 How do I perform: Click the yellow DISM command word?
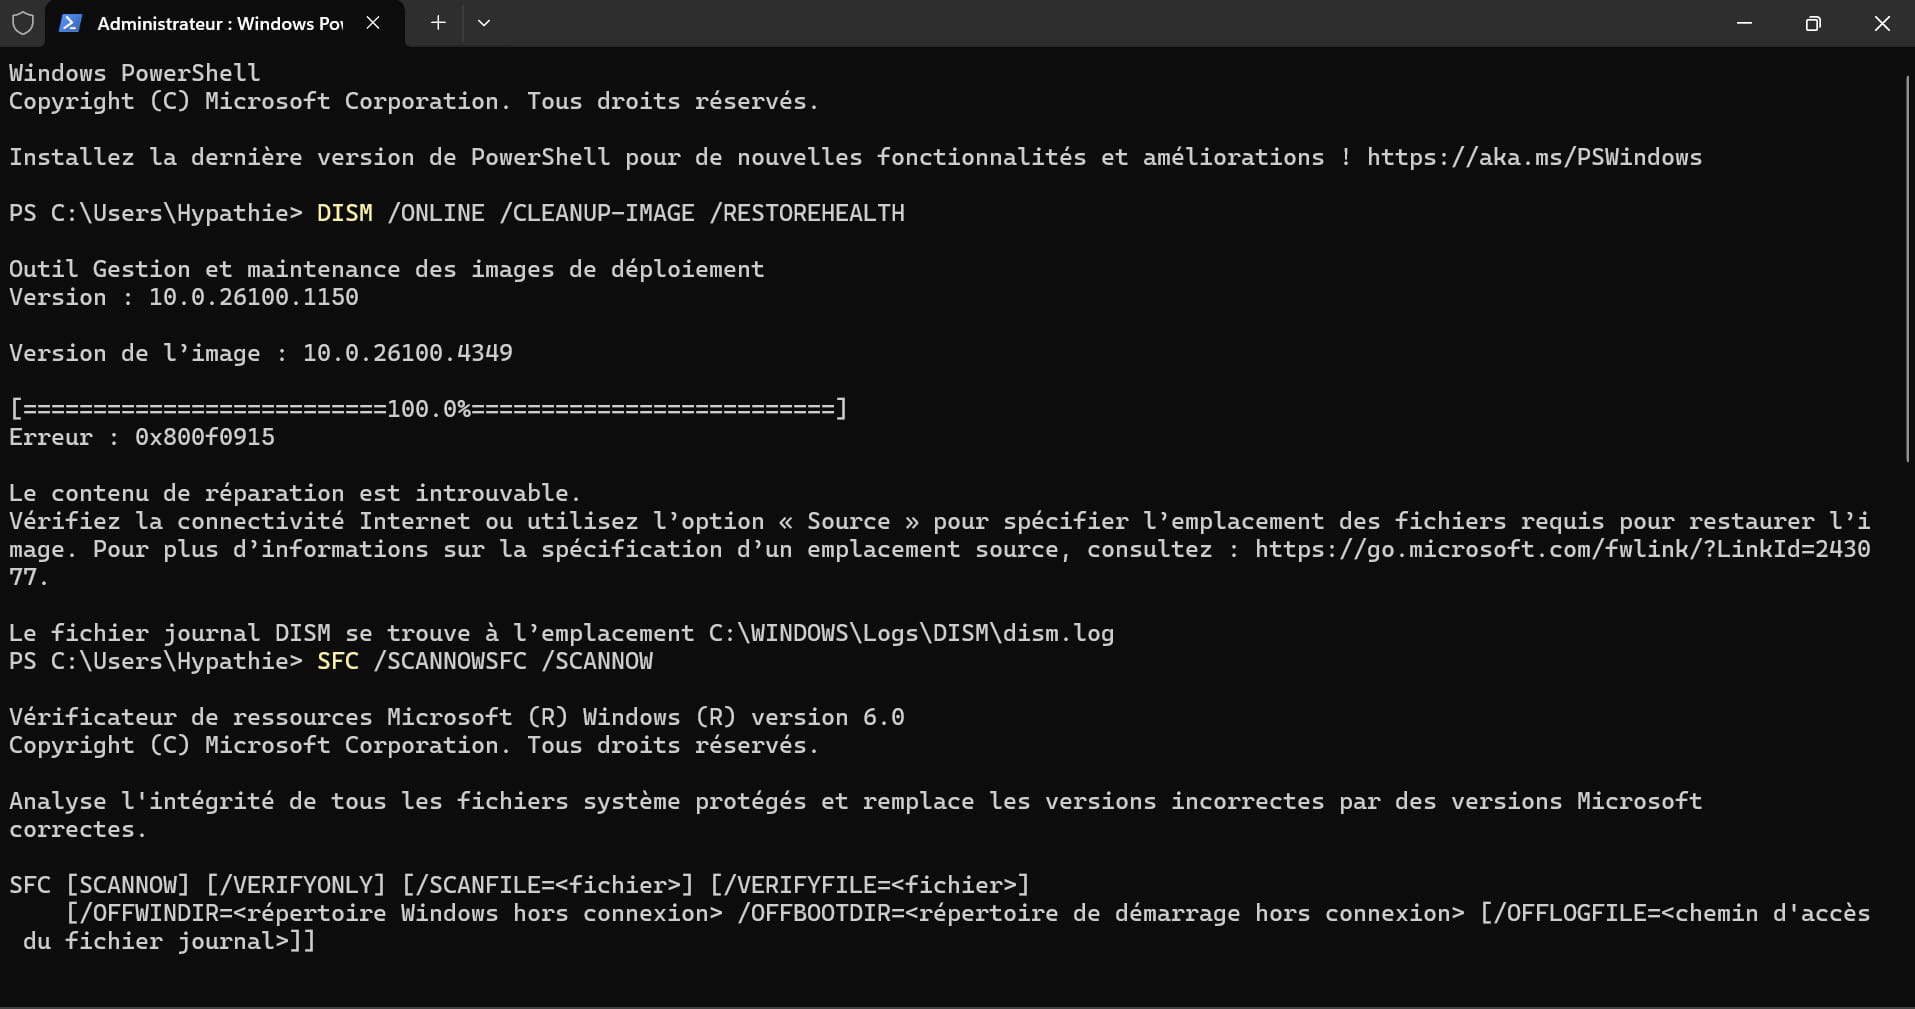[x=344, y=213]
